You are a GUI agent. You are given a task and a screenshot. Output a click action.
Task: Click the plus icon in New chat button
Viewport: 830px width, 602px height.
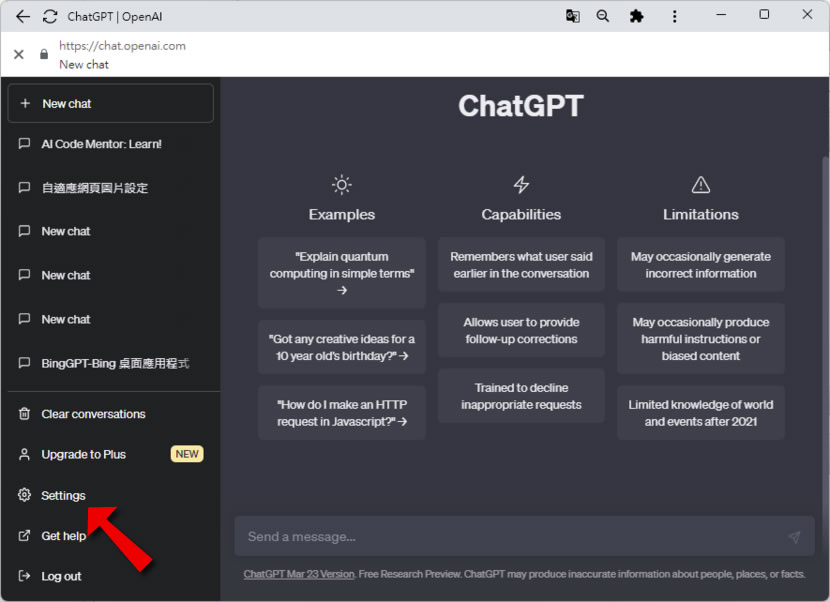pos(25,103)
